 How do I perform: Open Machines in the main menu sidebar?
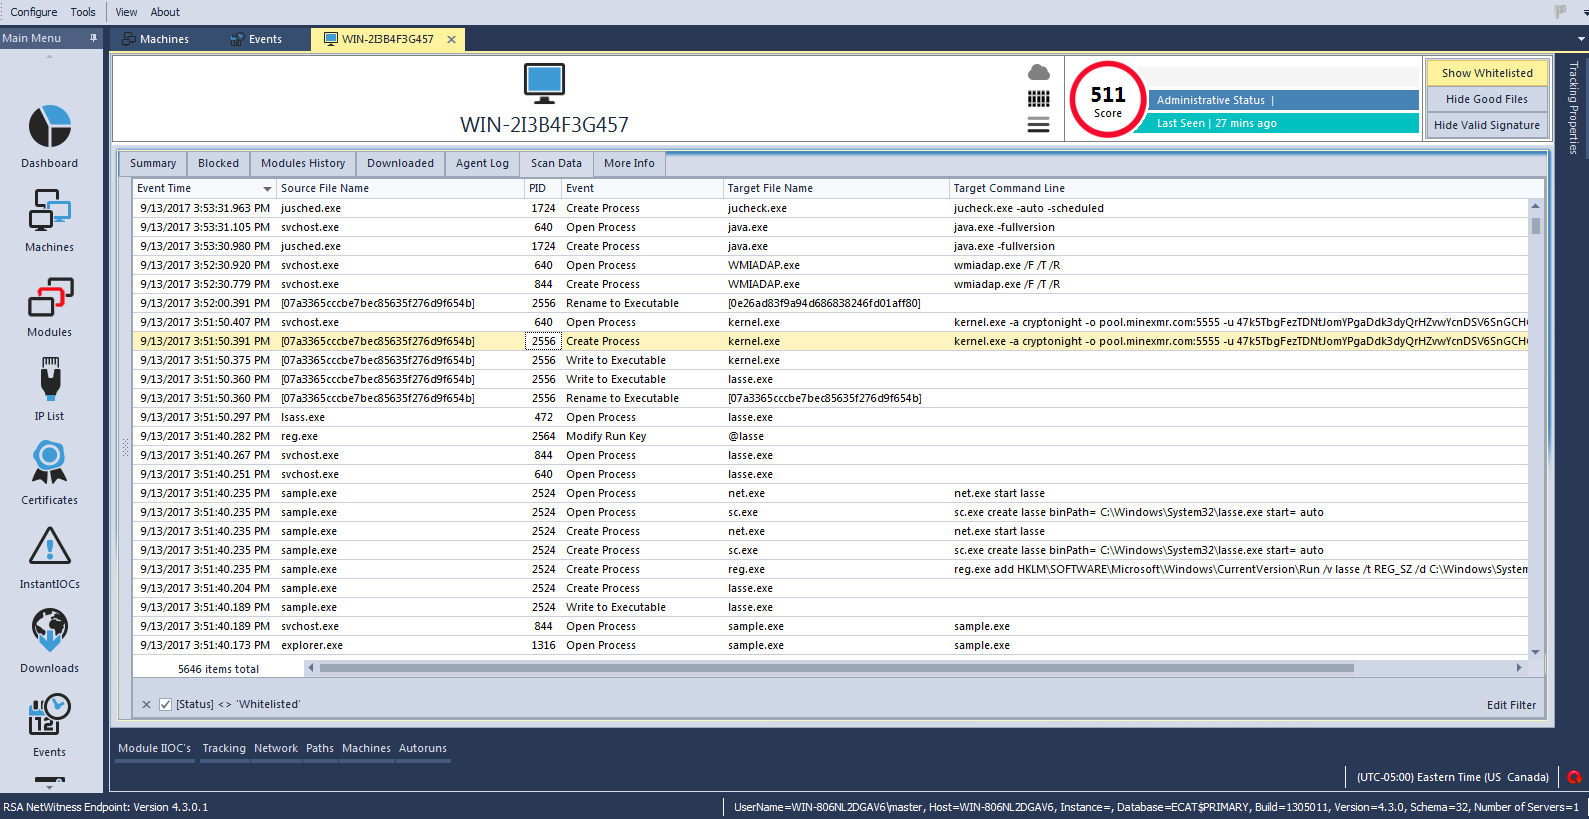pos(49,212)
